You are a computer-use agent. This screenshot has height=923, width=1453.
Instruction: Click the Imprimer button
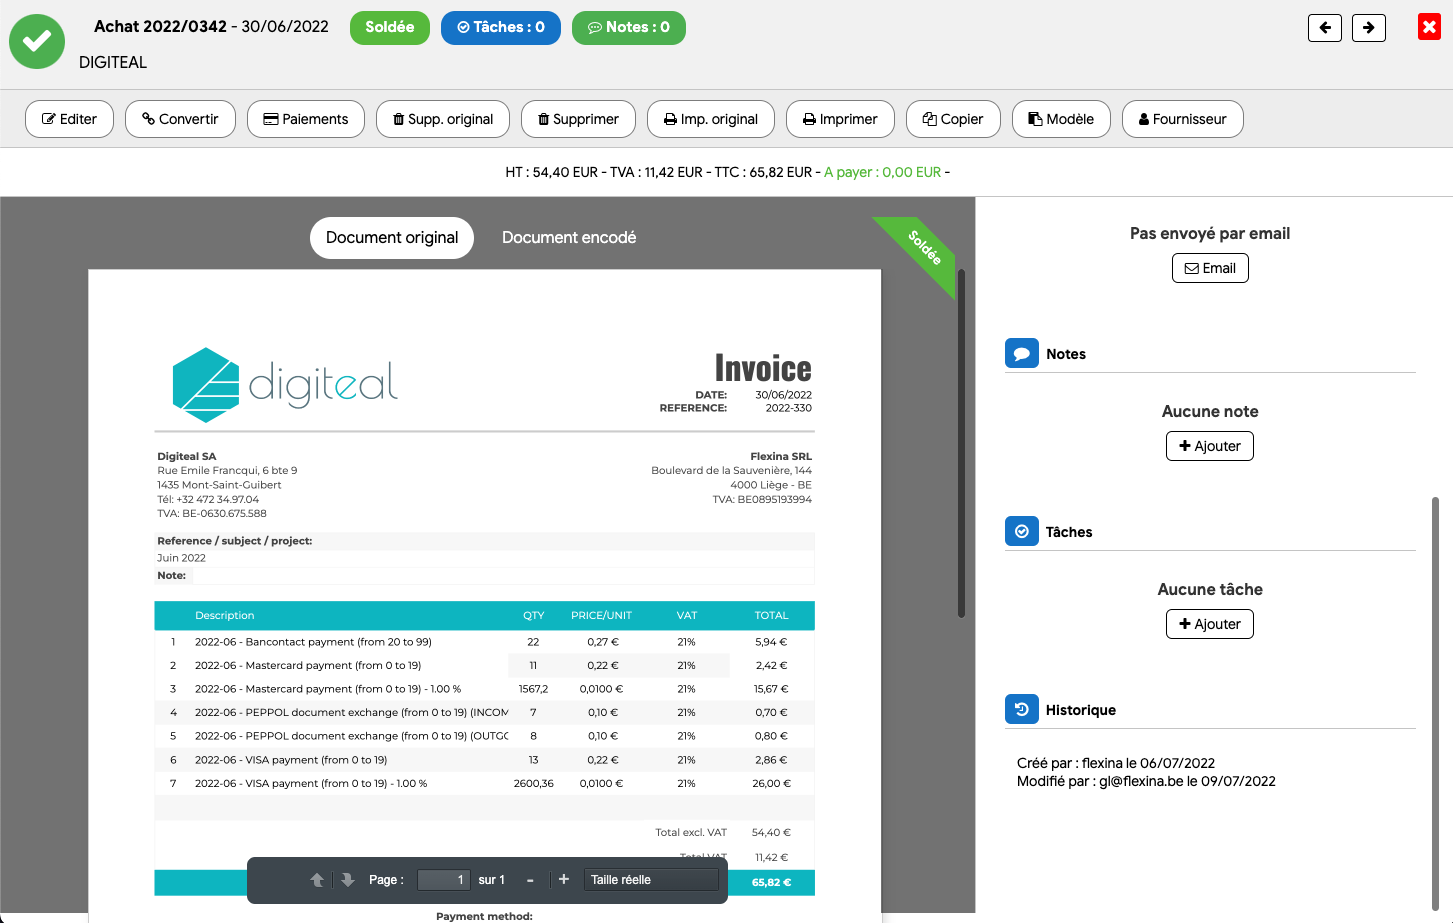(x=840, y=119)
